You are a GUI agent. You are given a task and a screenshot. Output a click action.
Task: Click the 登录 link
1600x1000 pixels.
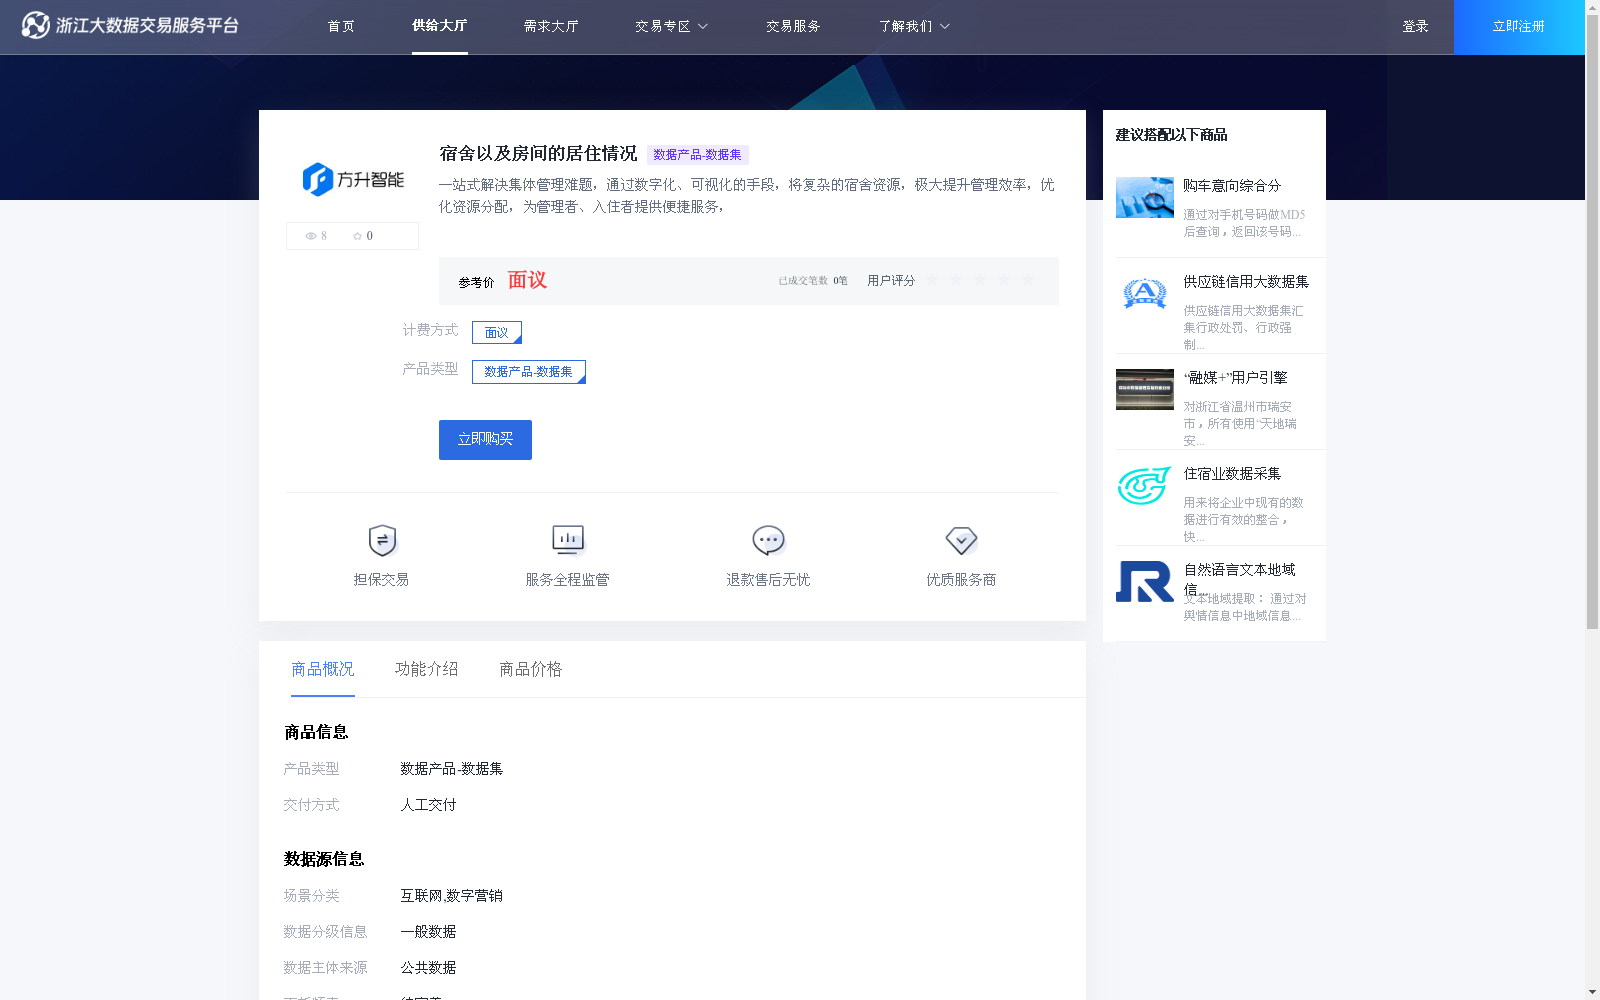(1415, 26)
